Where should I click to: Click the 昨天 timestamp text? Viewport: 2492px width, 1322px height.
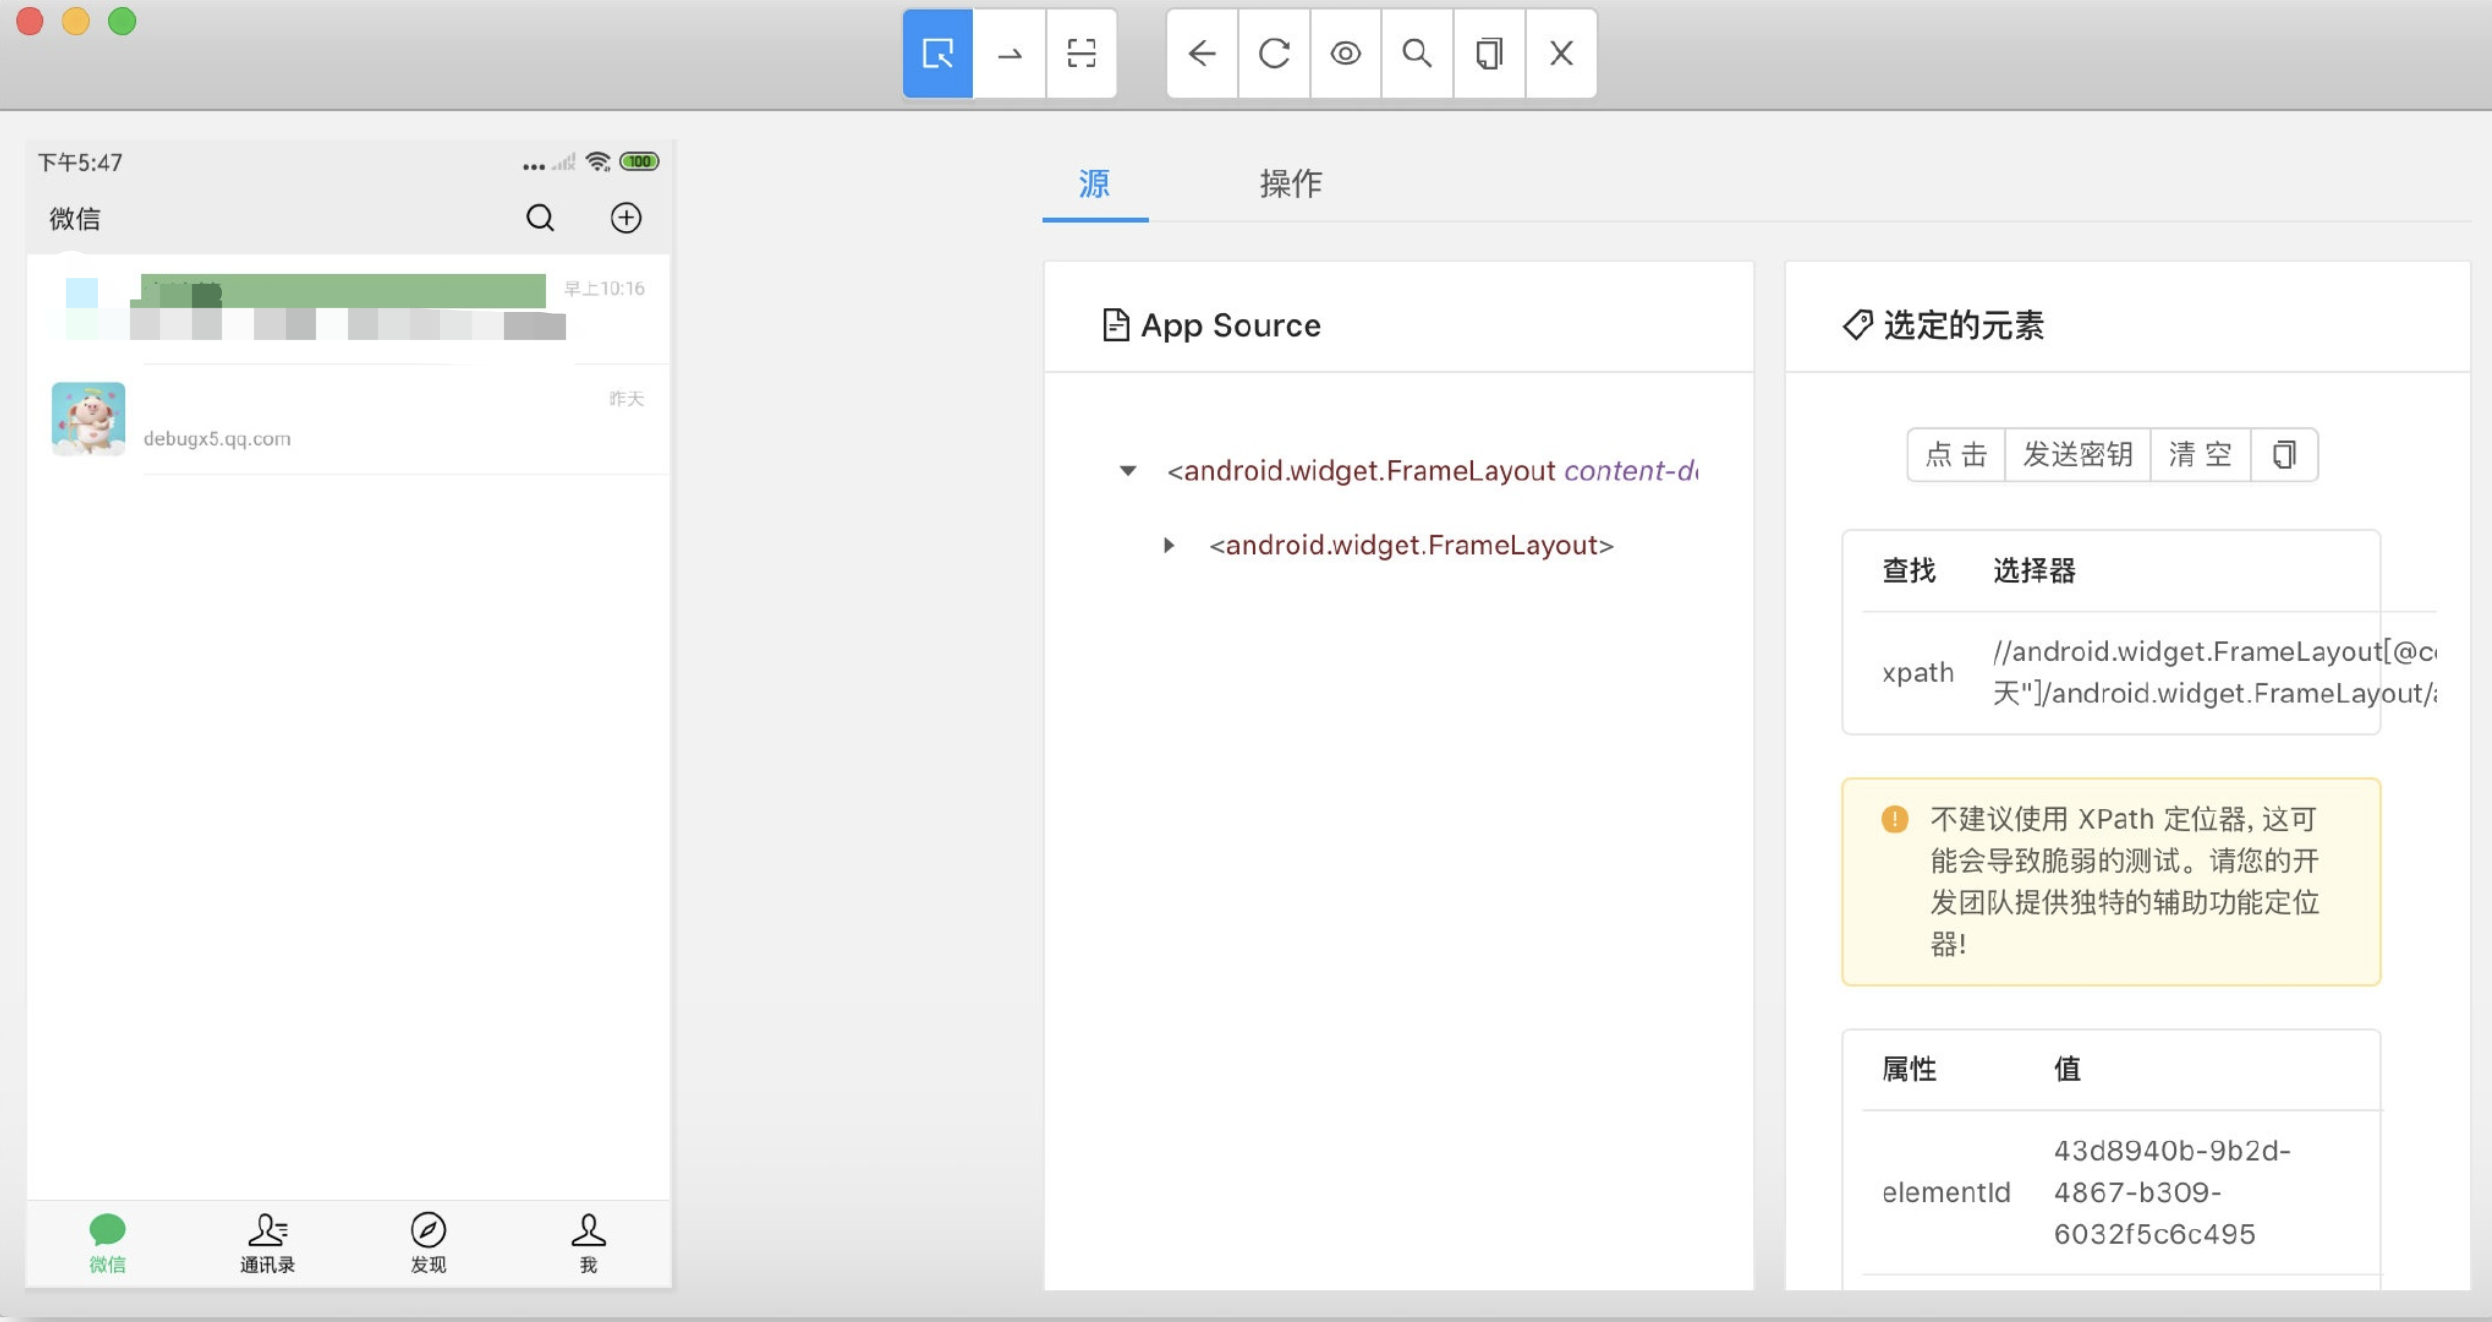pos(626,399)
